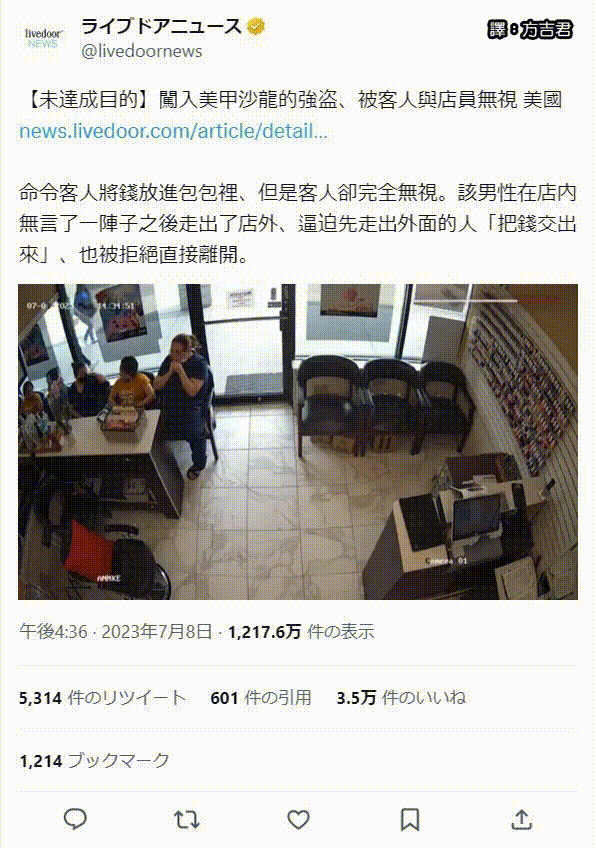Image resolution: width=596 pixels, height=848 pixels.
Task: Click the 1,214 ブックマーク count
Action: (x=95, y=761)
